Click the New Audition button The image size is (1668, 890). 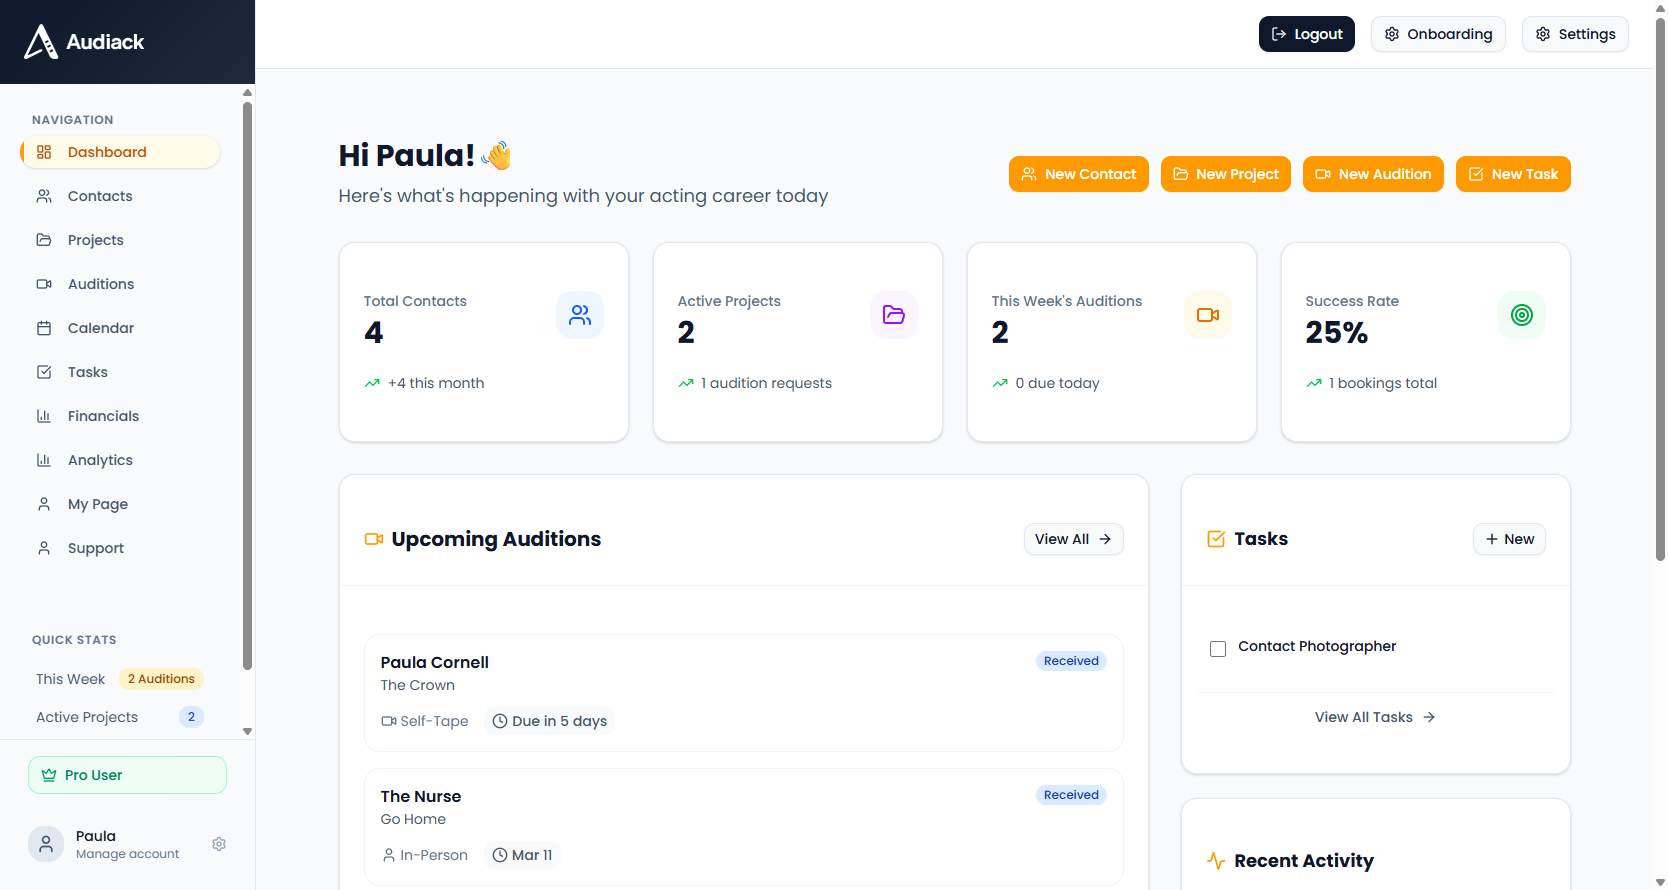tap(1373, 174)
